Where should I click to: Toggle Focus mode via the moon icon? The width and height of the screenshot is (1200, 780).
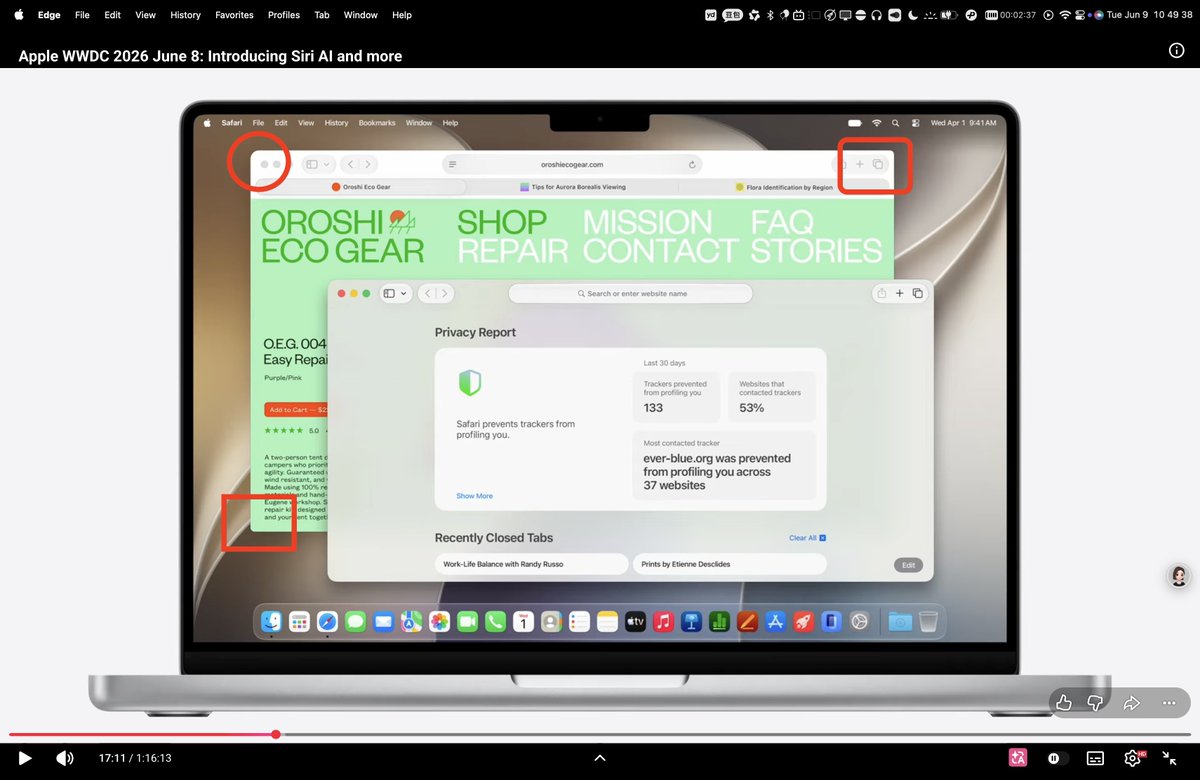(x=915, y=15)
